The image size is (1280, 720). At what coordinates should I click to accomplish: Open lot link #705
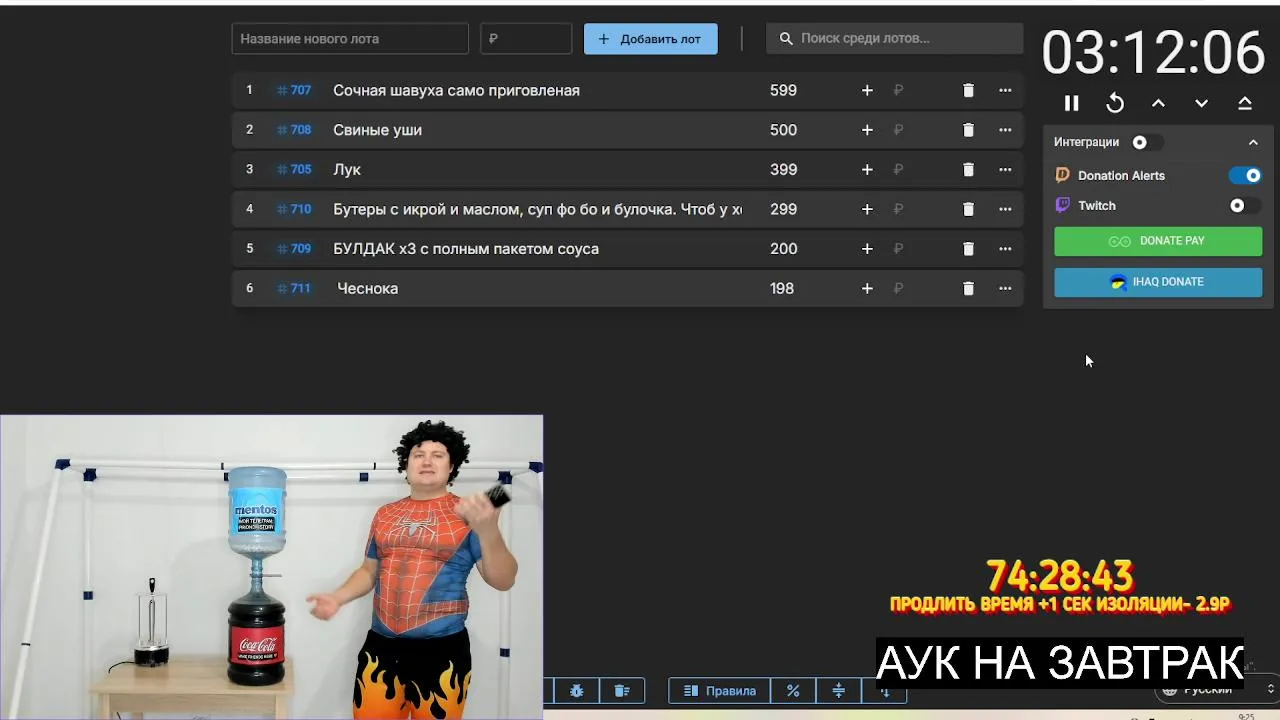coord(294,170)
